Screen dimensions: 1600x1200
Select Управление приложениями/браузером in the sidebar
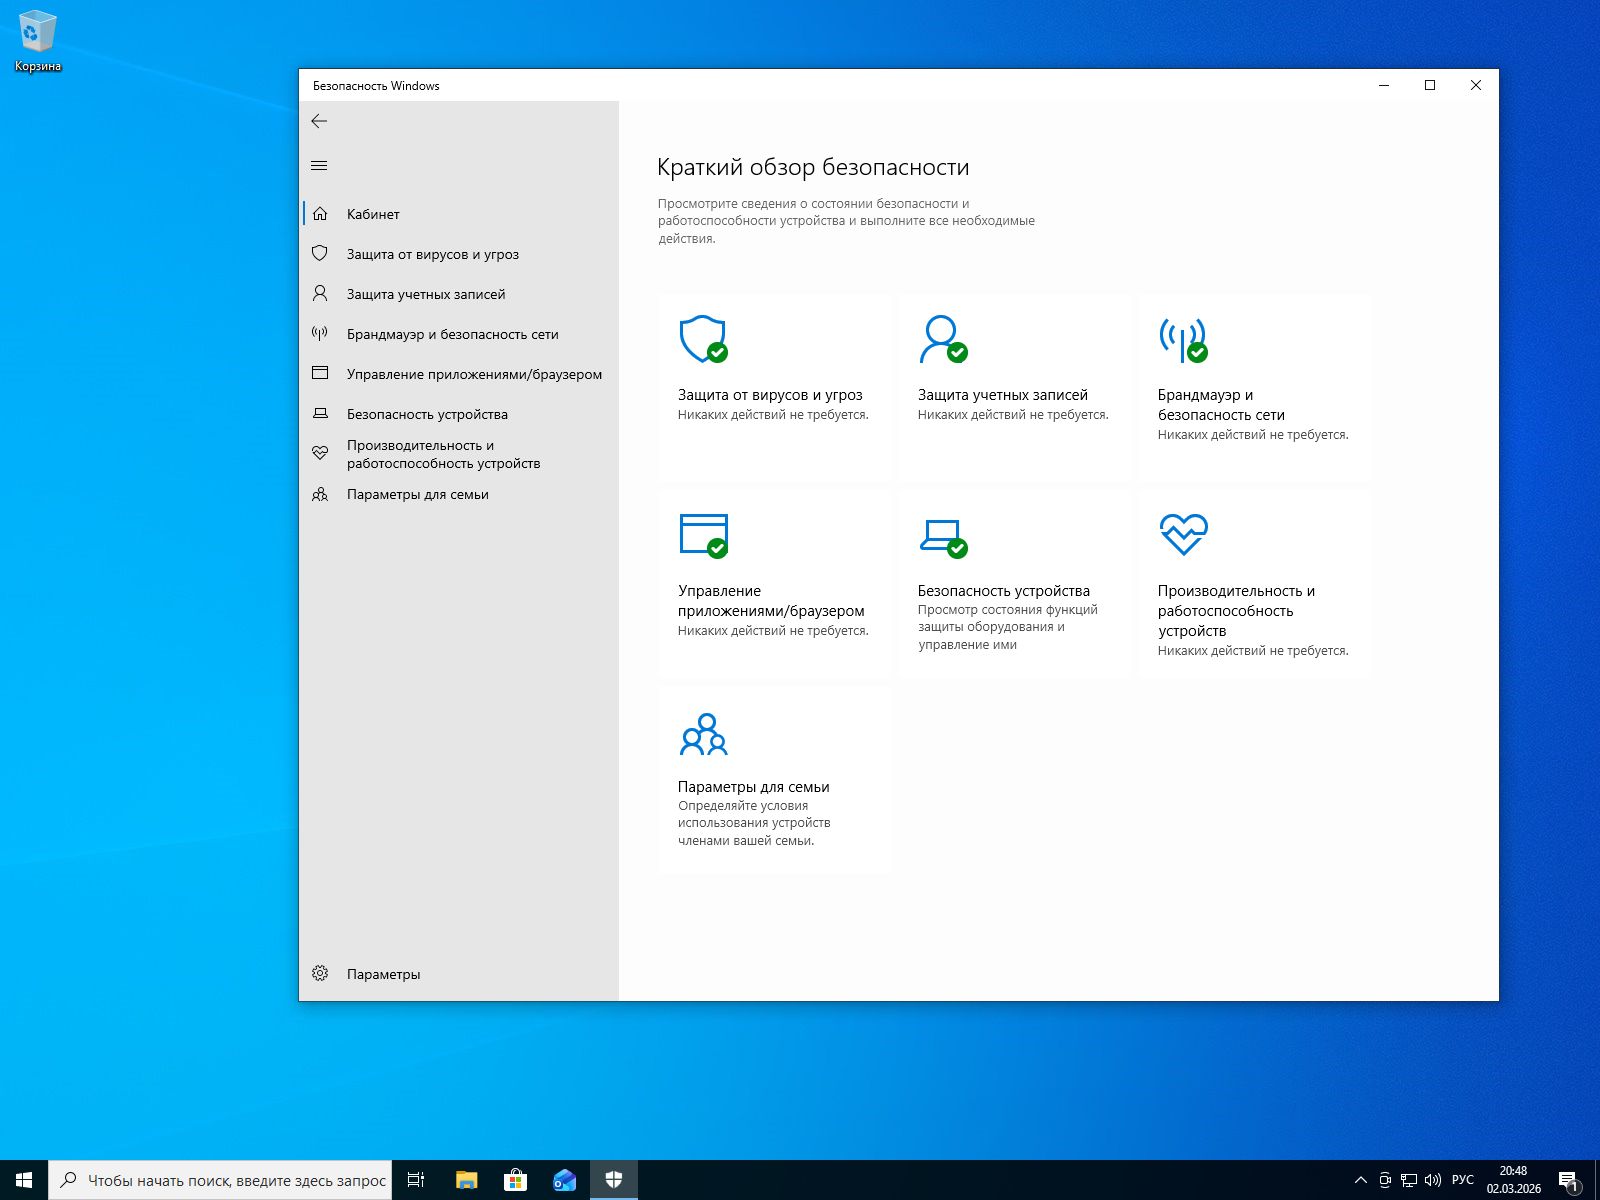474,374
